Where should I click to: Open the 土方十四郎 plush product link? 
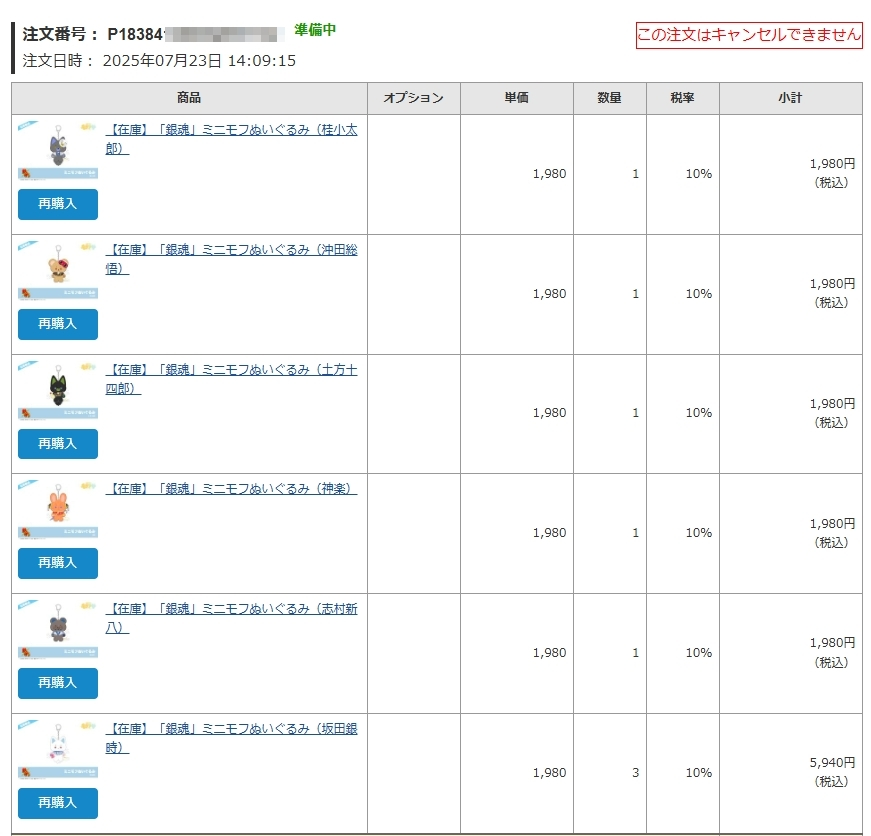pos(231,379)
